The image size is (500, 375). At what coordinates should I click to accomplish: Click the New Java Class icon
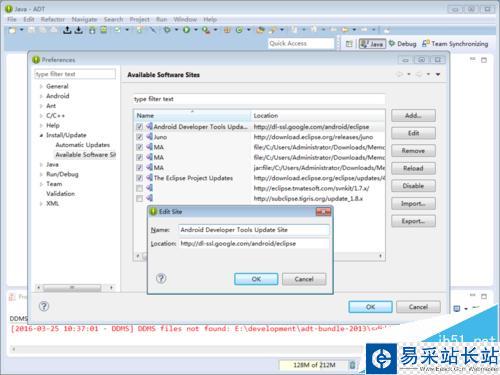(239, 30)
